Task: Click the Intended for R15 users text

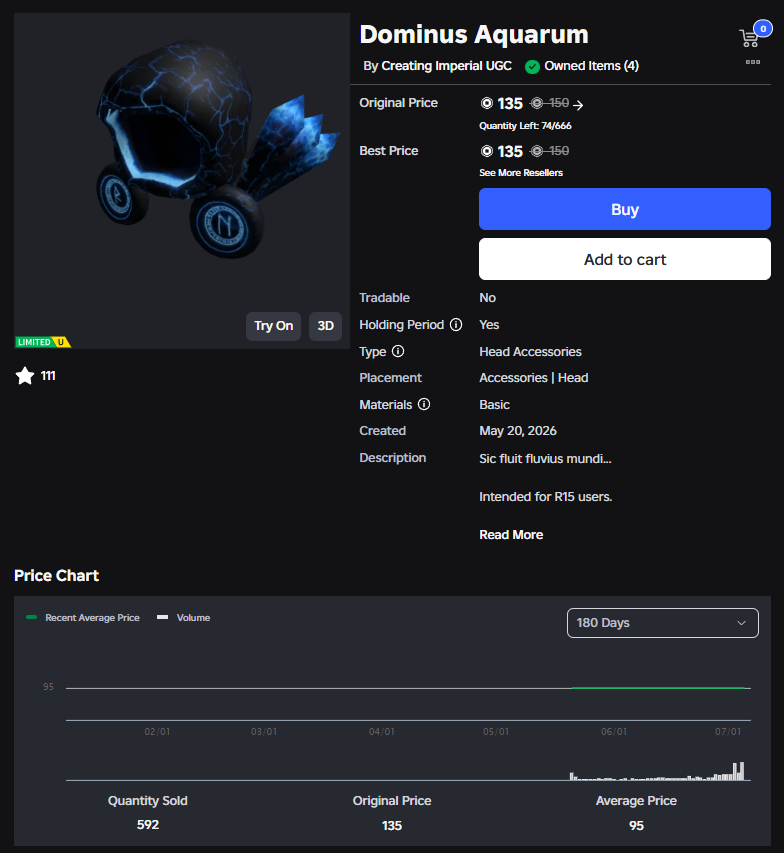Action: click(x=546, y=497)
